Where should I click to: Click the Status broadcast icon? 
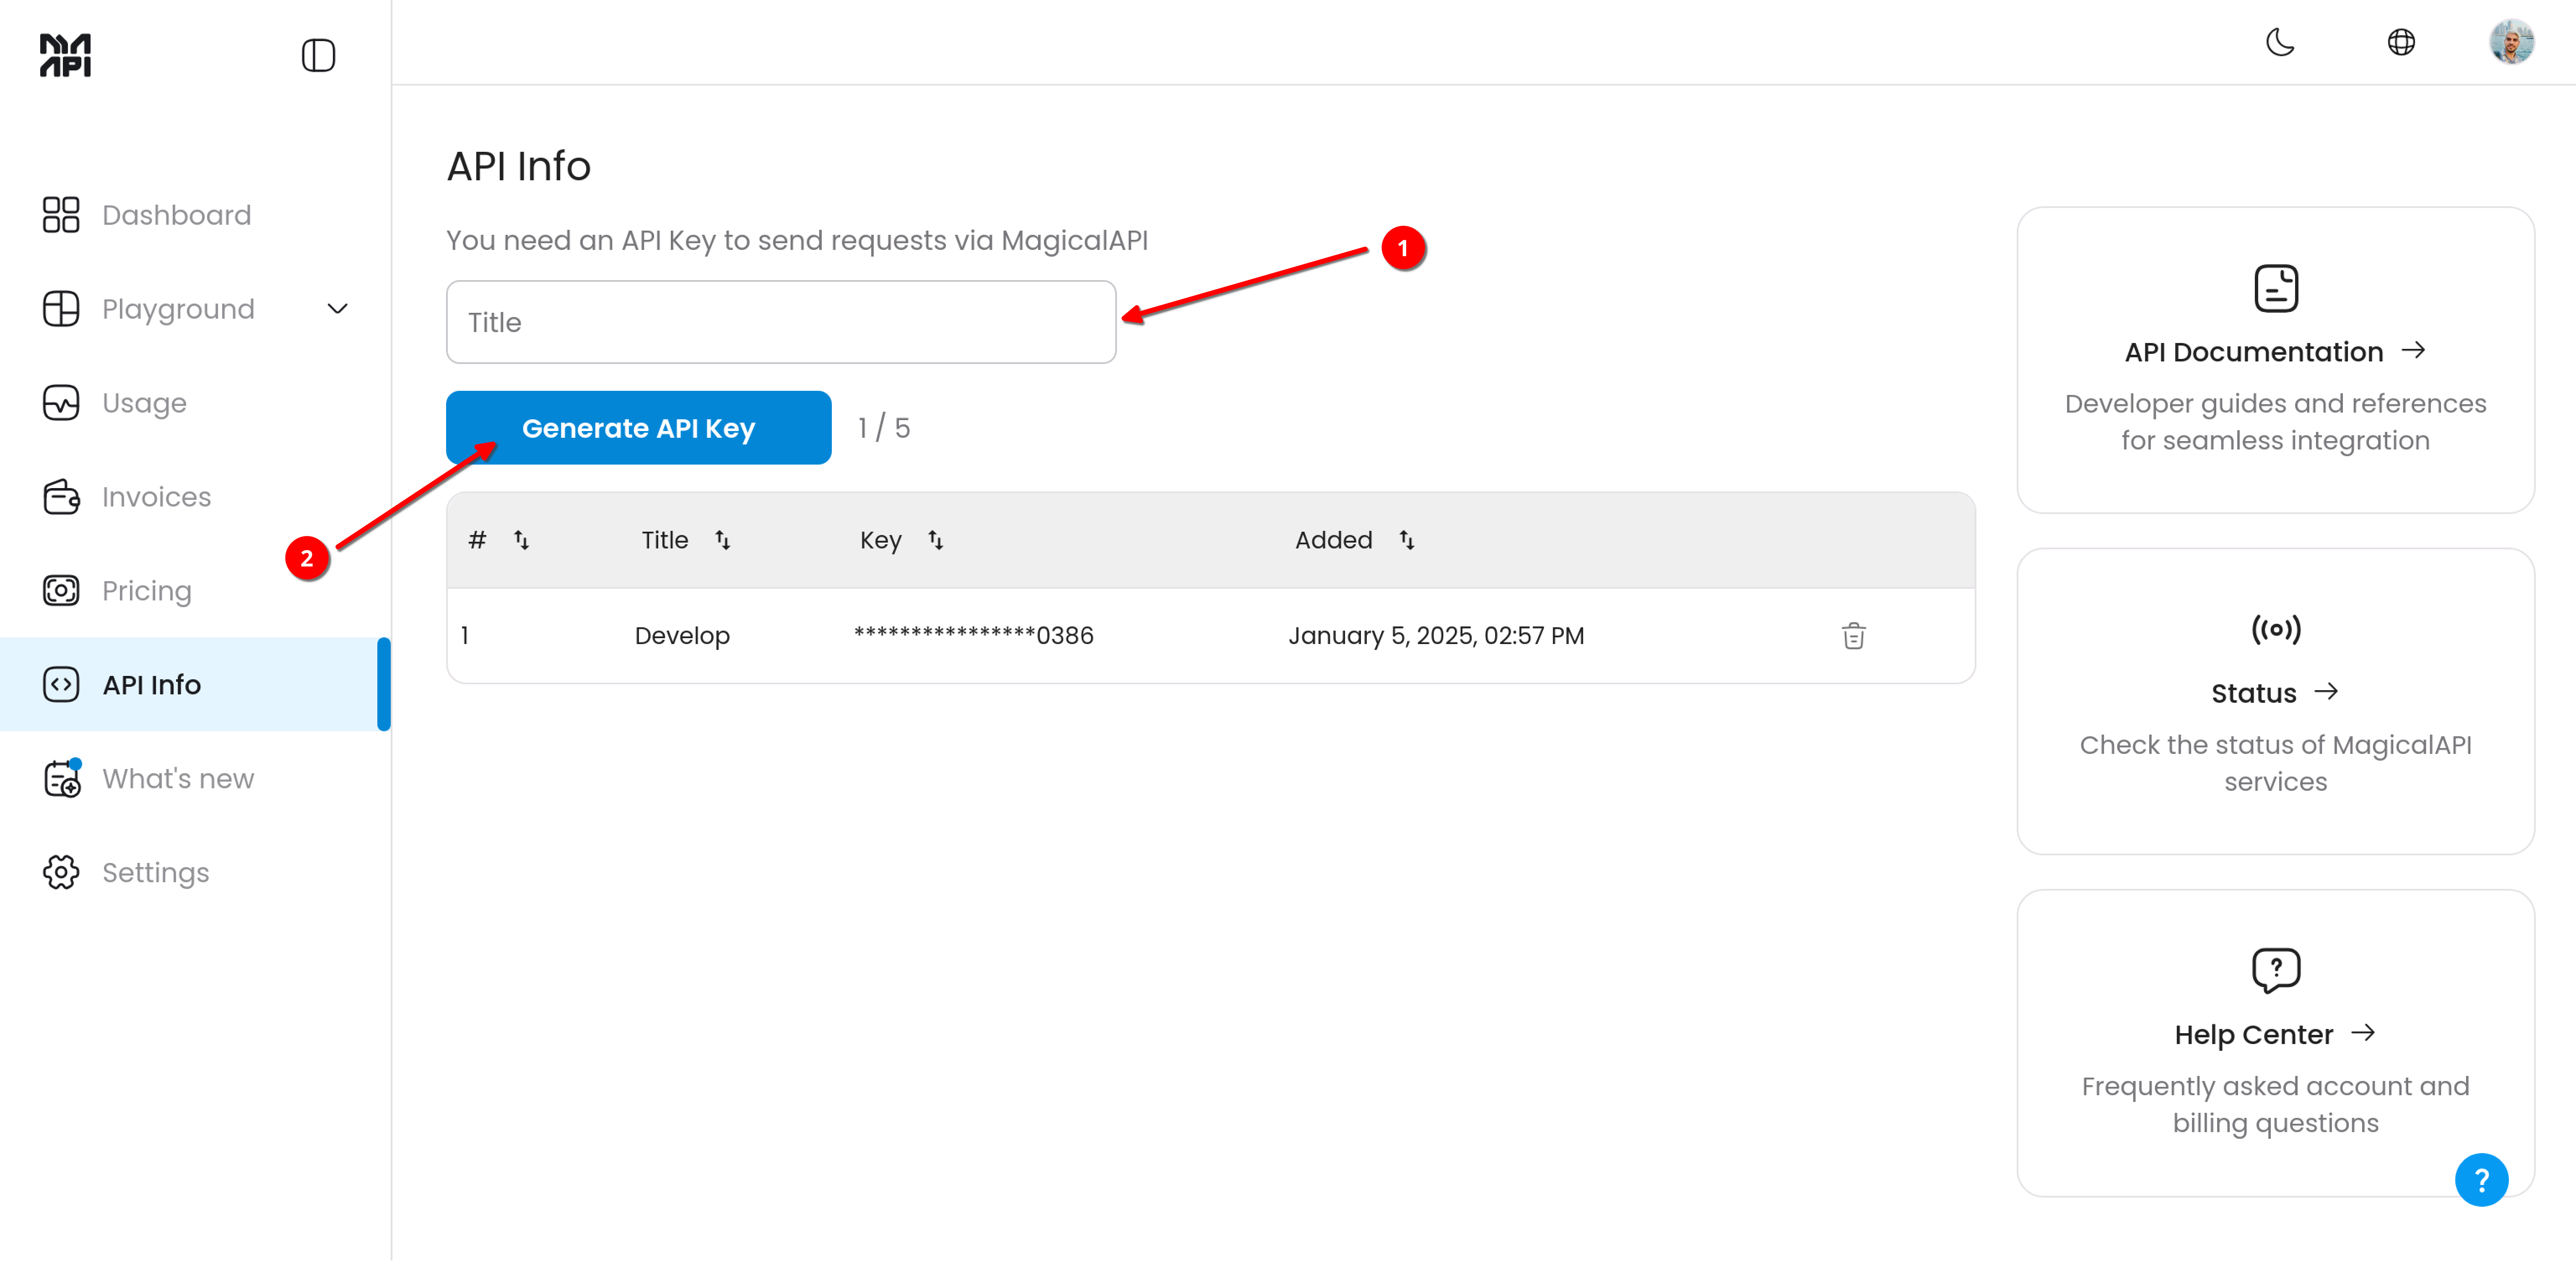[2276, 629]
